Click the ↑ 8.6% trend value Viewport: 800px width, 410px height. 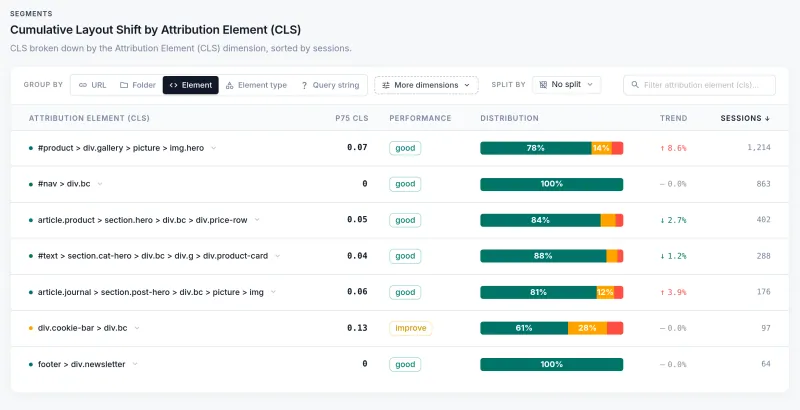click(x=673, y=148)
